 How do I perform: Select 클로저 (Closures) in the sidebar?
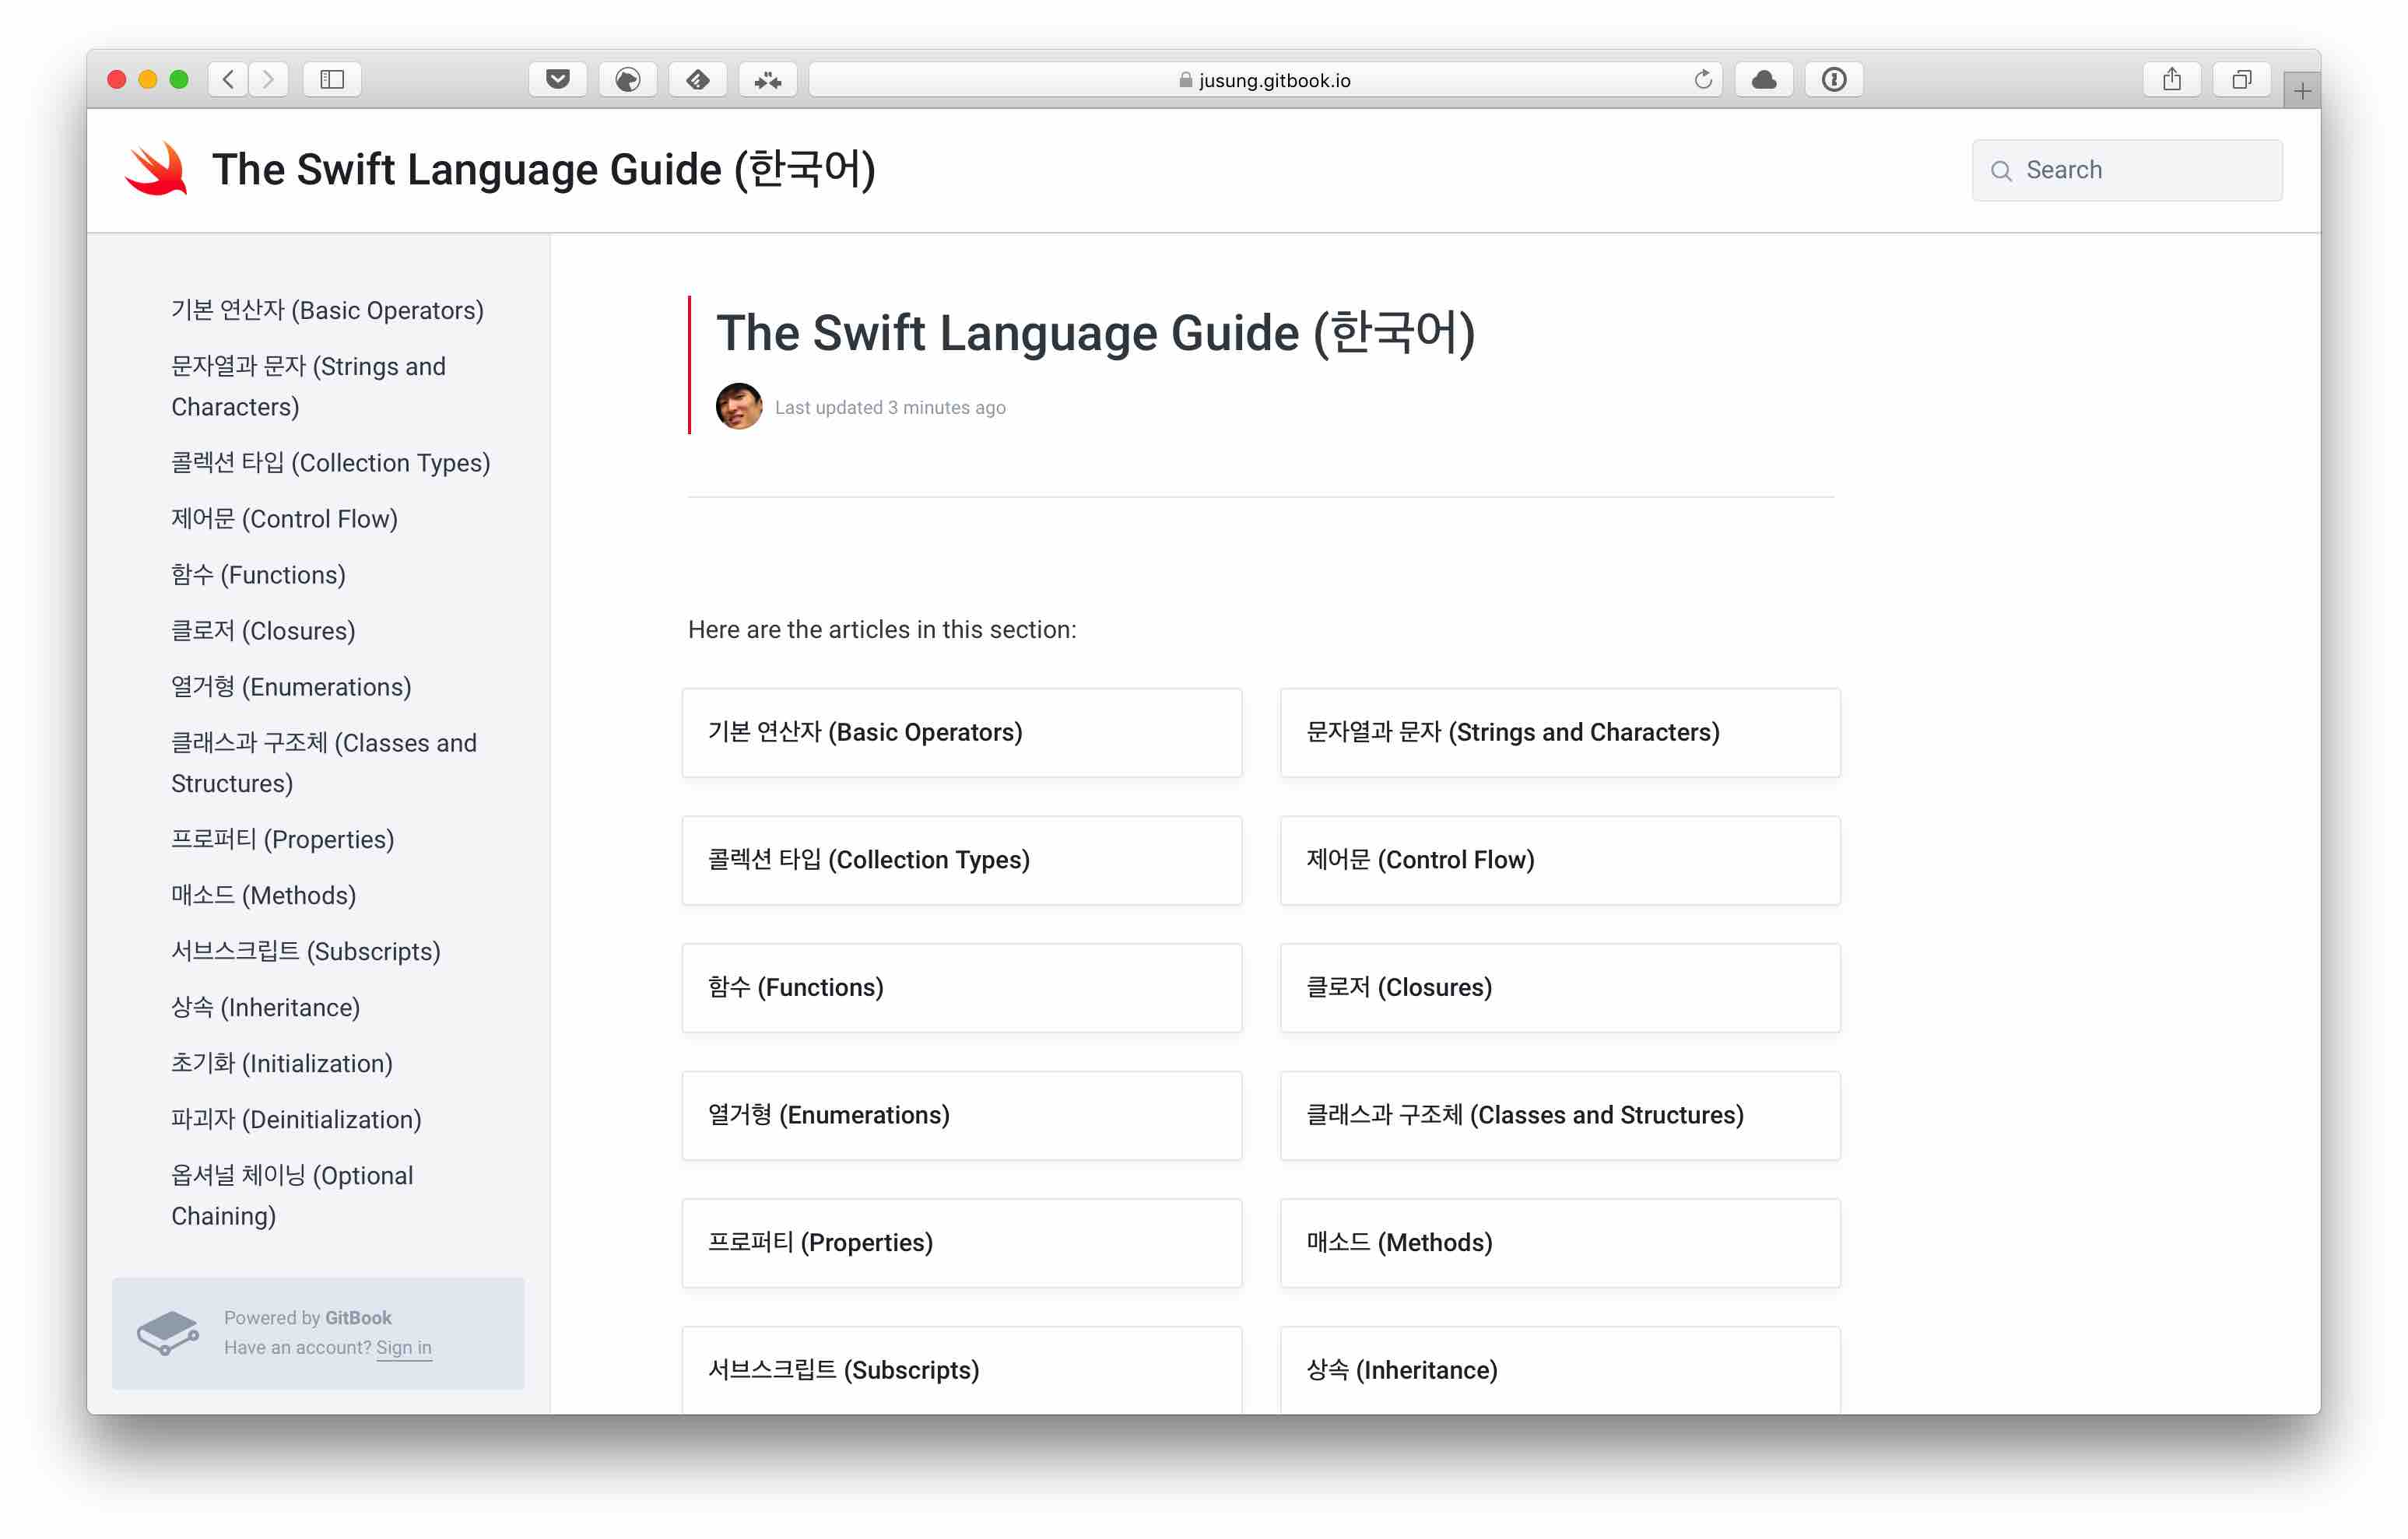point(263,631)
